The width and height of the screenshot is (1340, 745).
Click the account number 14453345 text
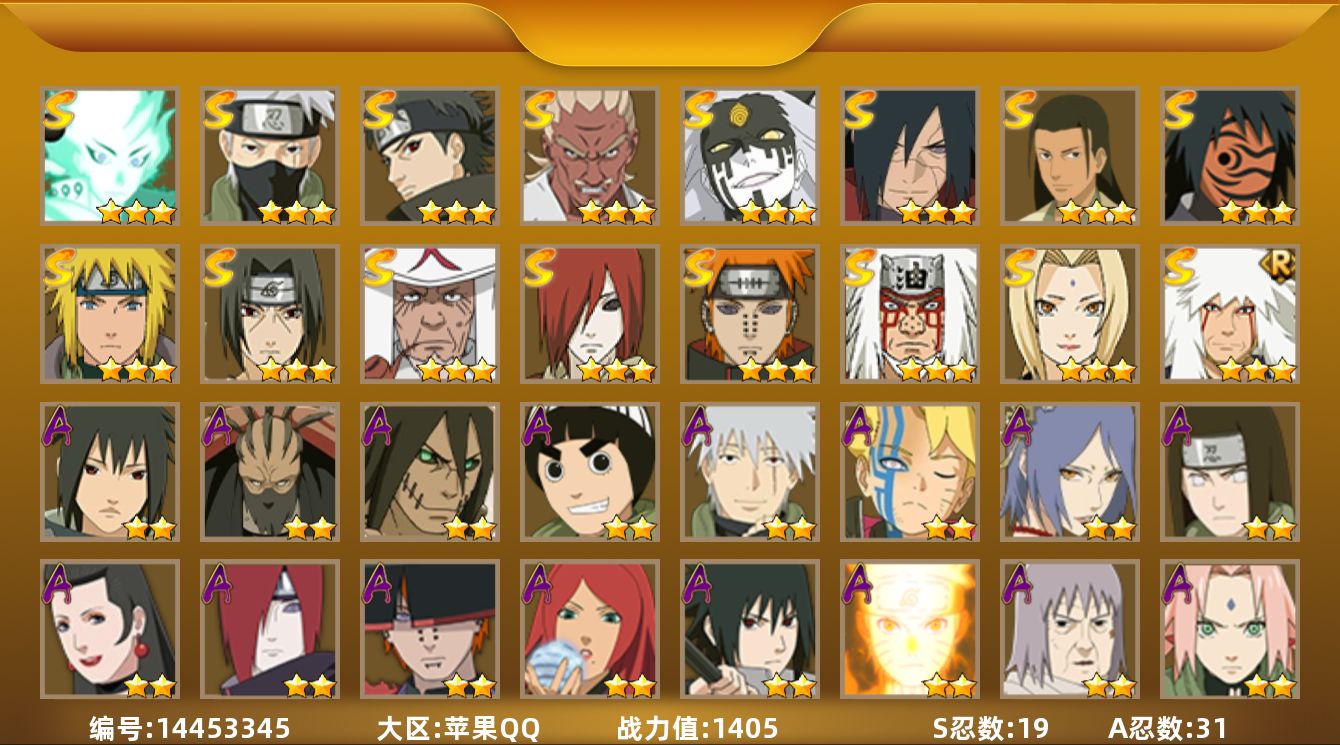[189, 728]
